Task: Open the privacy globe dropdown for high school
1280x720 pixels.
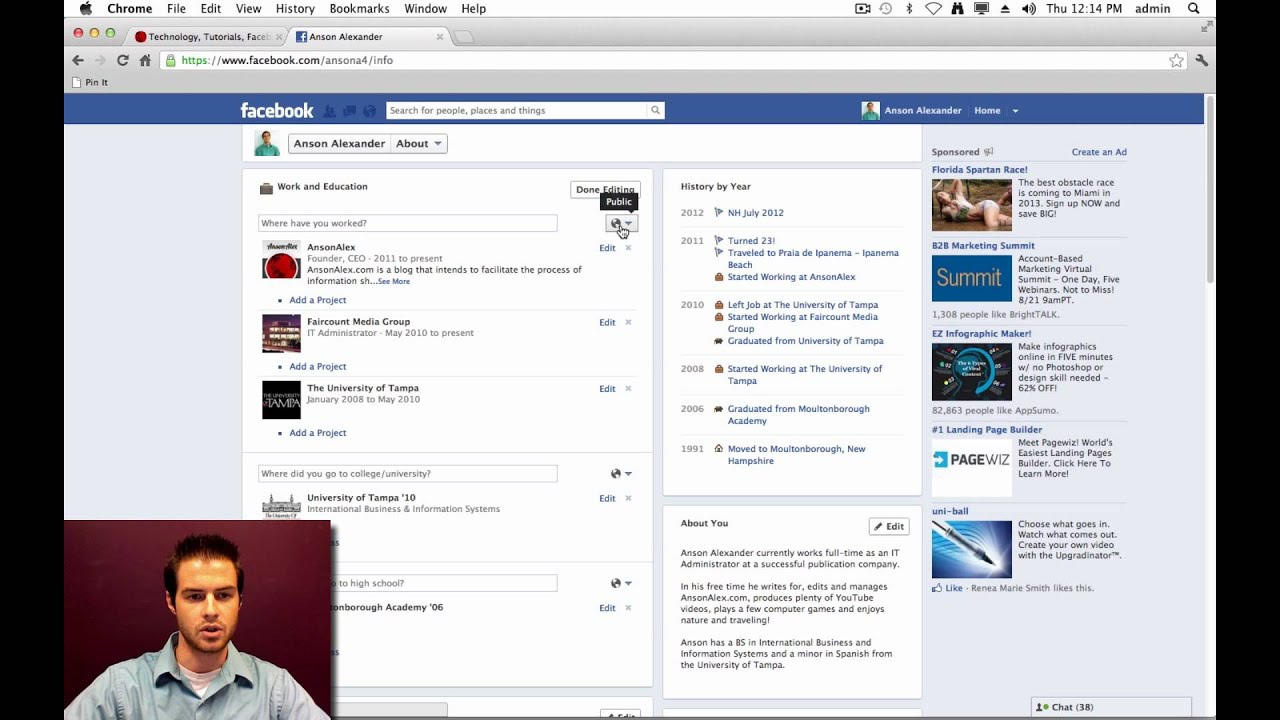Action: [621, 583]
